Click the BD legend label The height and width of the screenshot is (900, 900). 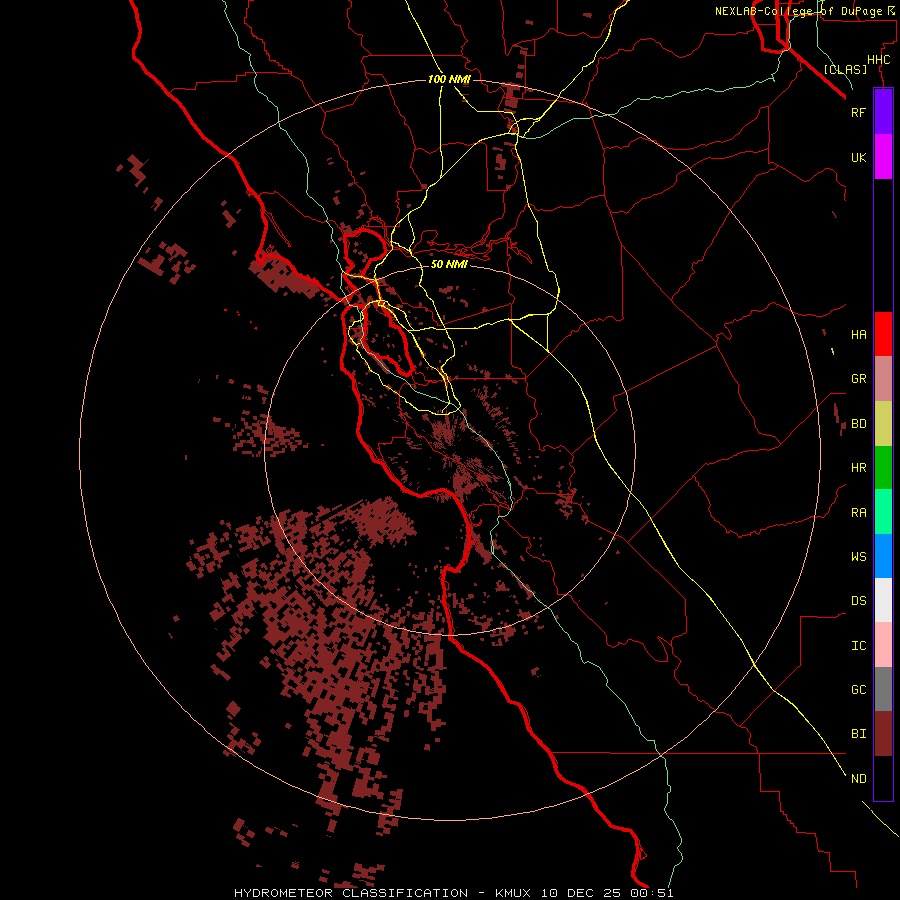pyautogui.click(x=858, y=424)
